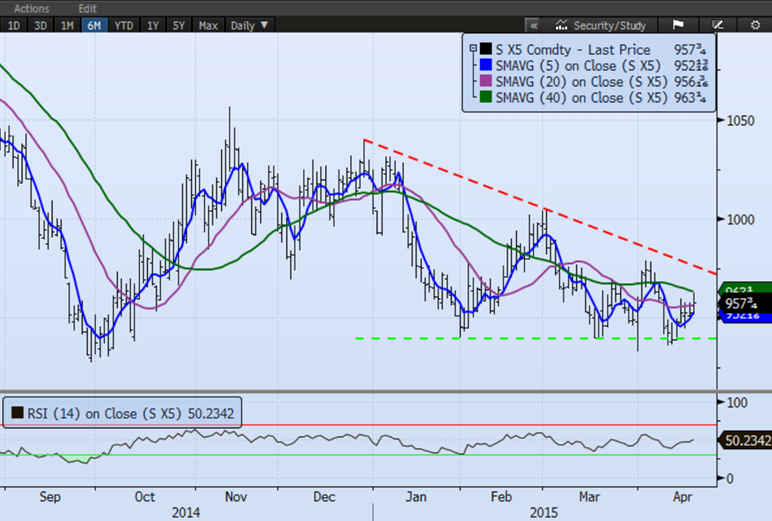The height and width of the screenshot is (521, 772).
Task: Collapse the legend tree minus box
Action: click(x=472, y=49)
